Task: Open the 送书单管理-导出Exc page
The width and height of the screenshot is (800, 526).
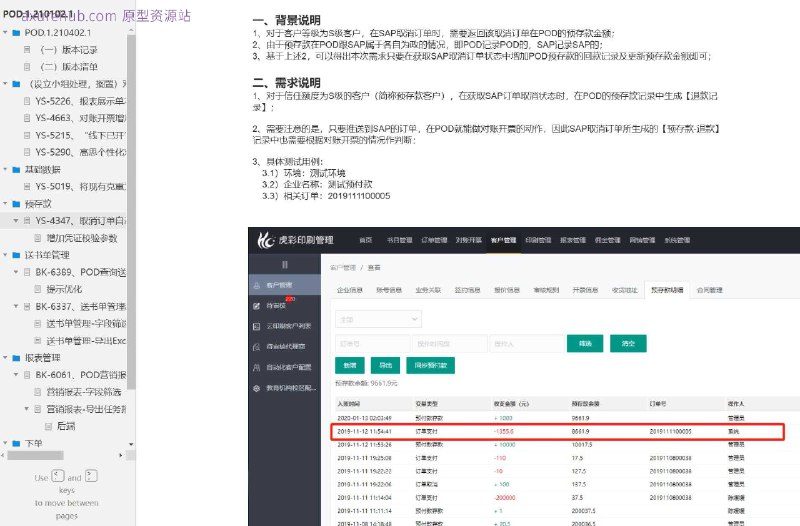Action: point(86,341)
